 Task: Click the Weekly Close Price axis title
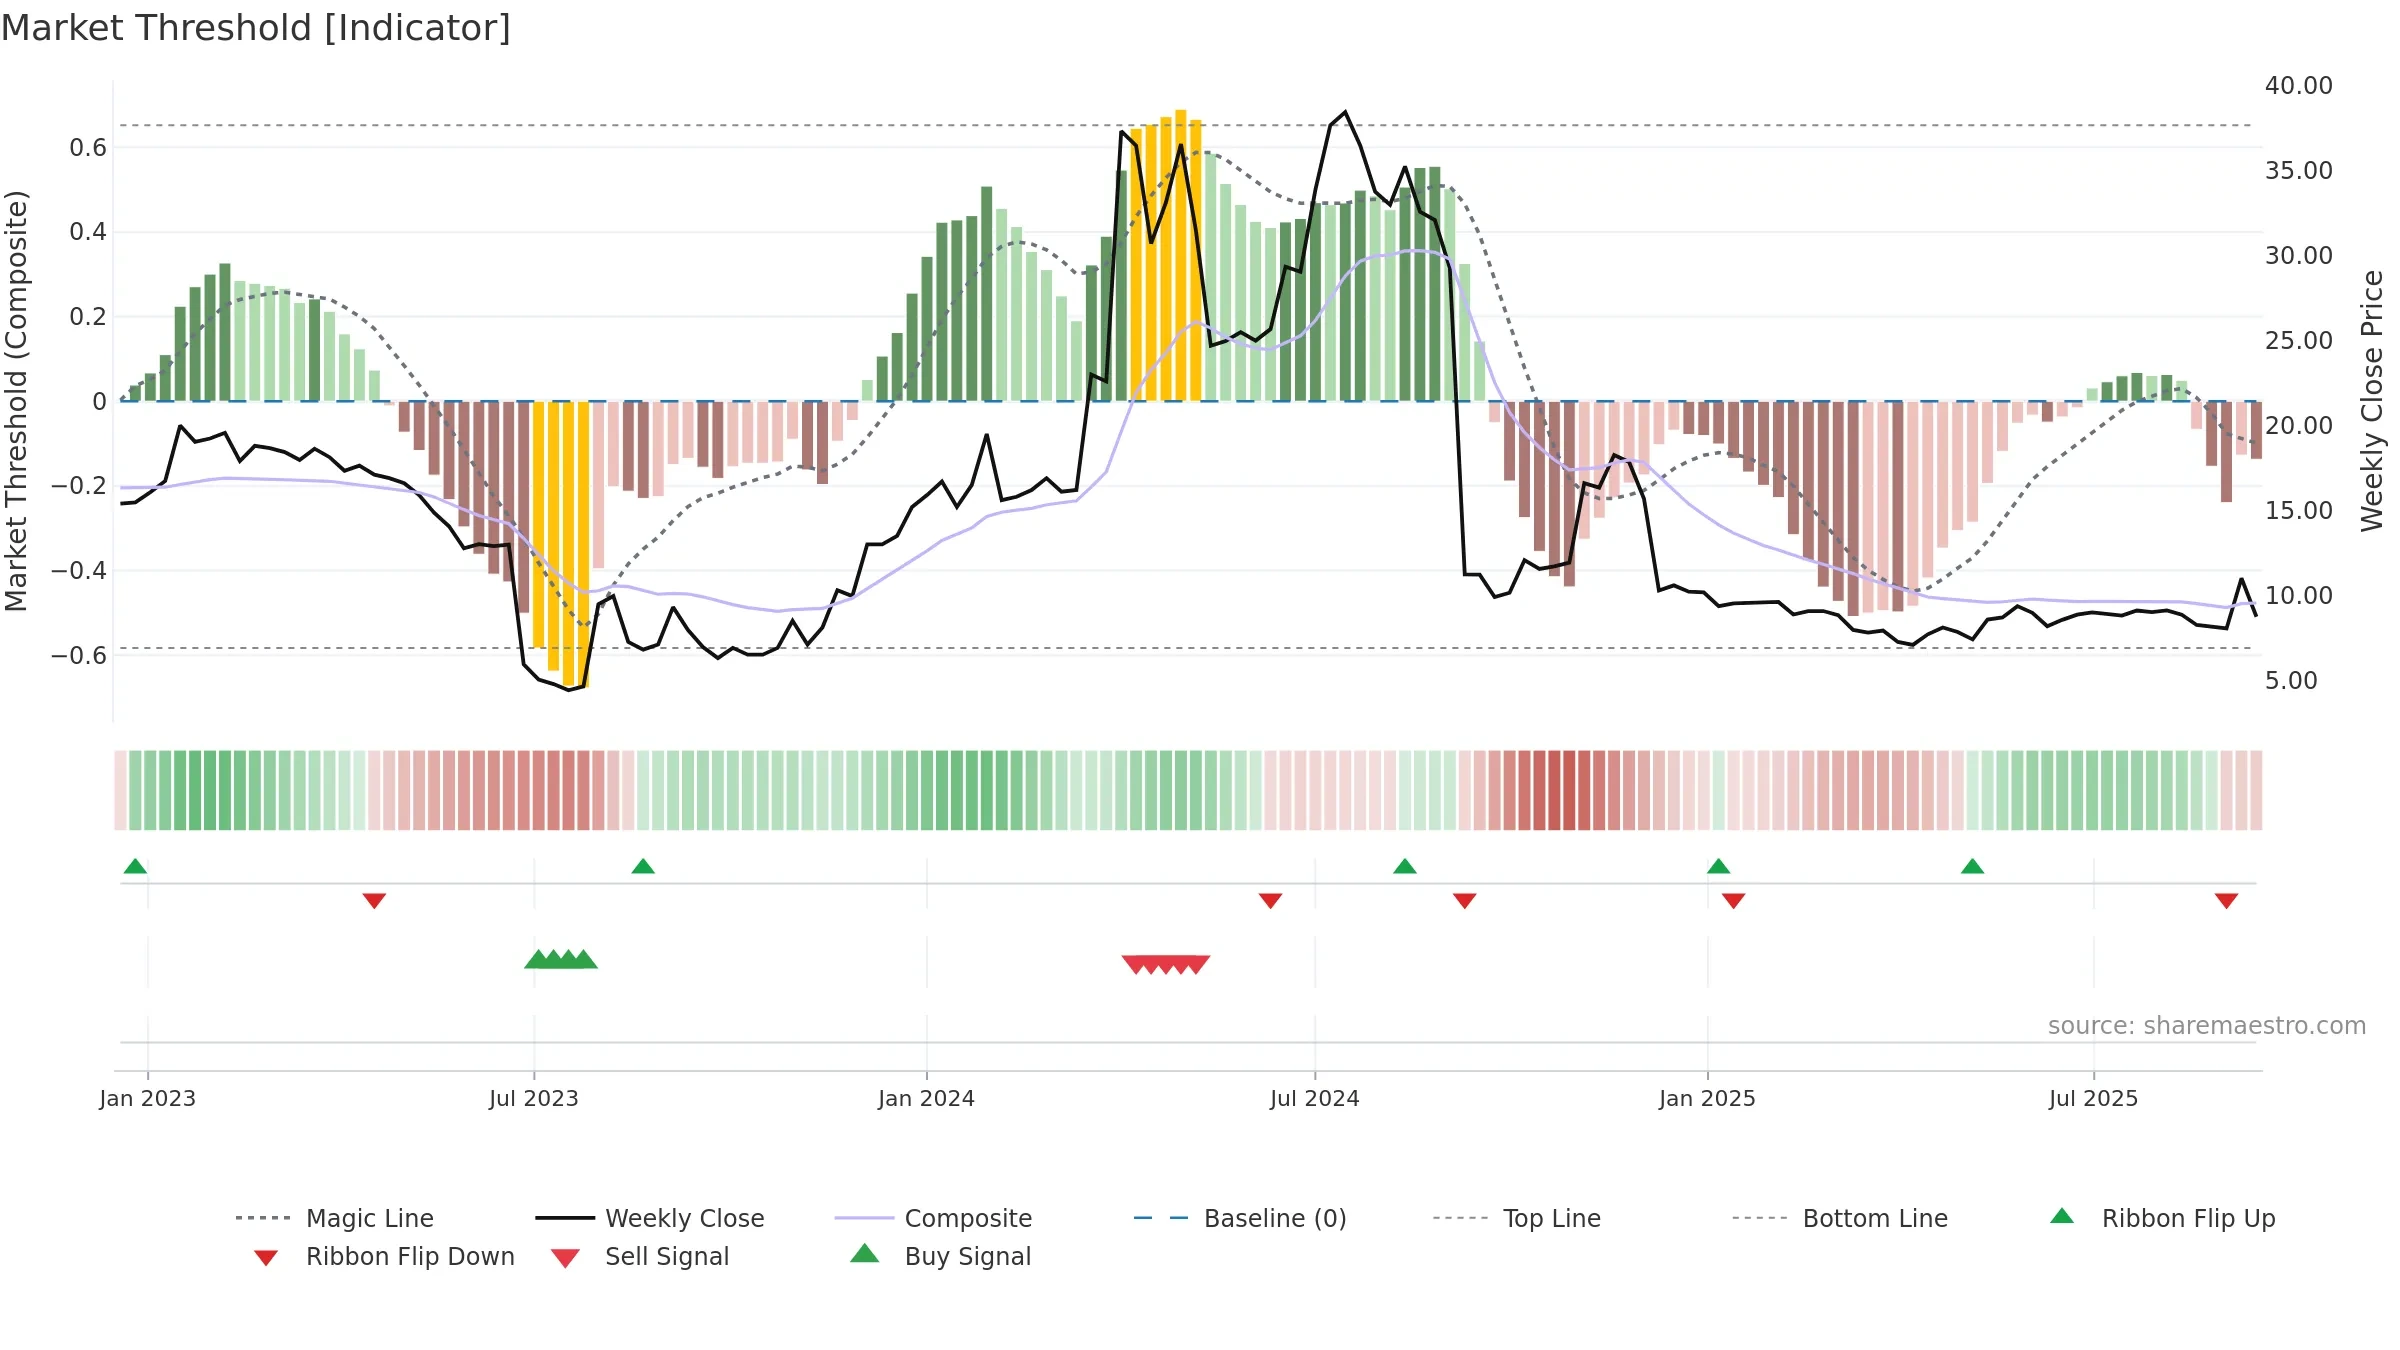2372,400
